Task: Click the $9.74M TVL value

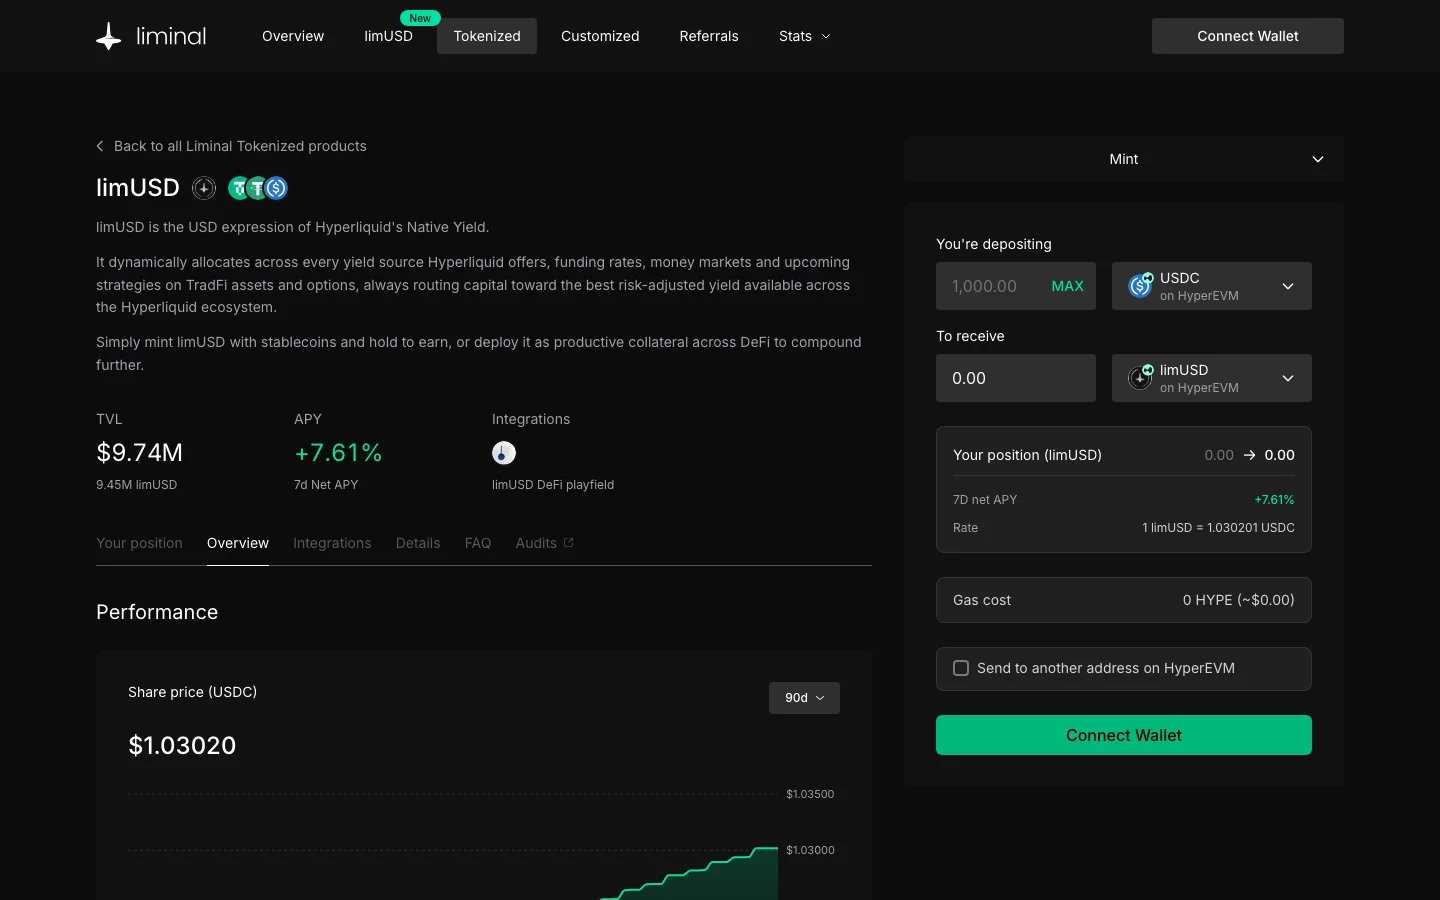Action: [140, 453]
